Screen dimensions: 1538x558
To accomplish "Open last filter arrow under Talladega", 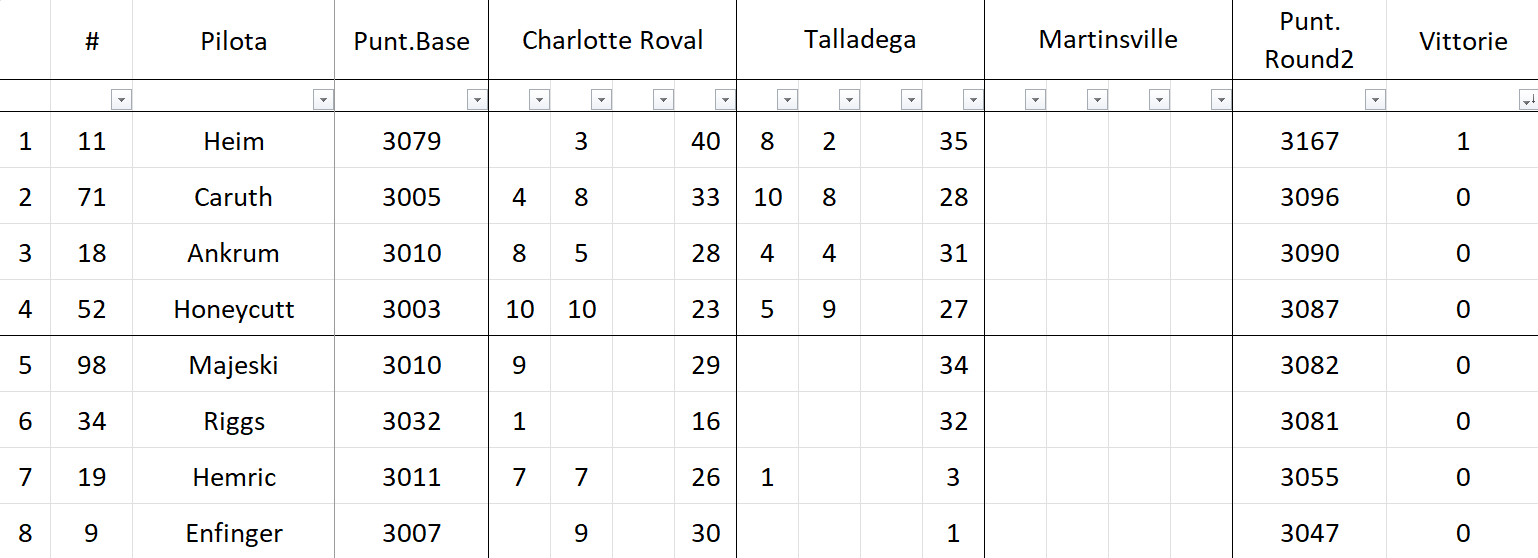I will coord(973,100).
